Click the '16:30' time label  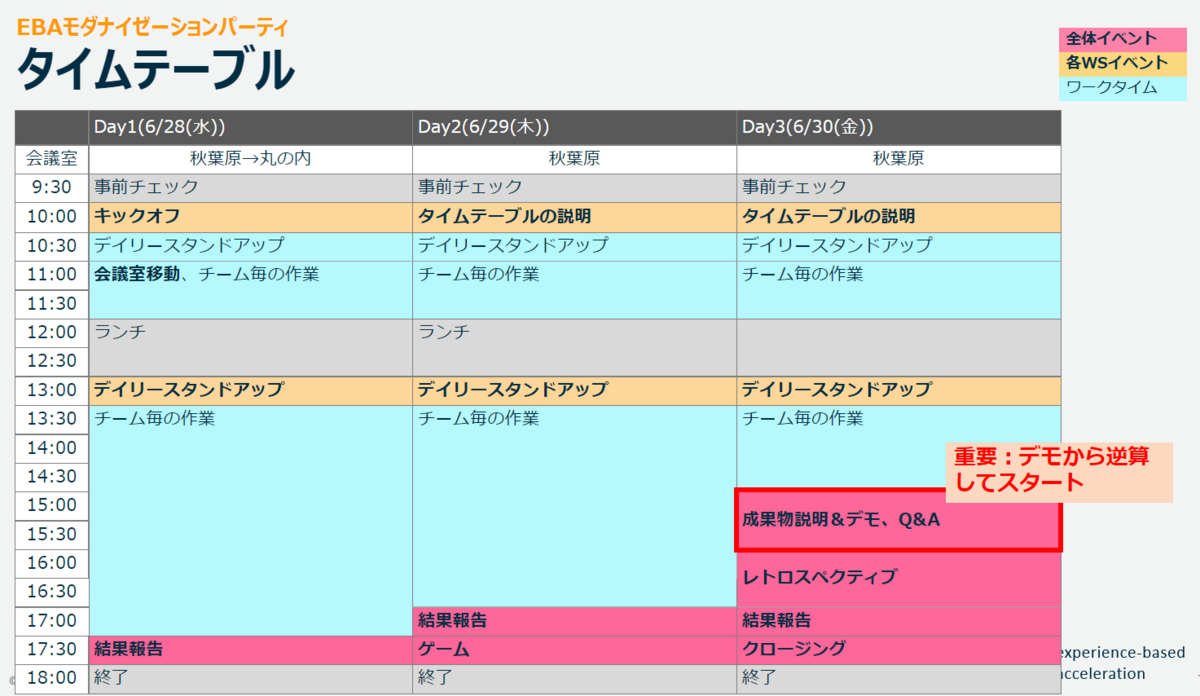point(52,592)
